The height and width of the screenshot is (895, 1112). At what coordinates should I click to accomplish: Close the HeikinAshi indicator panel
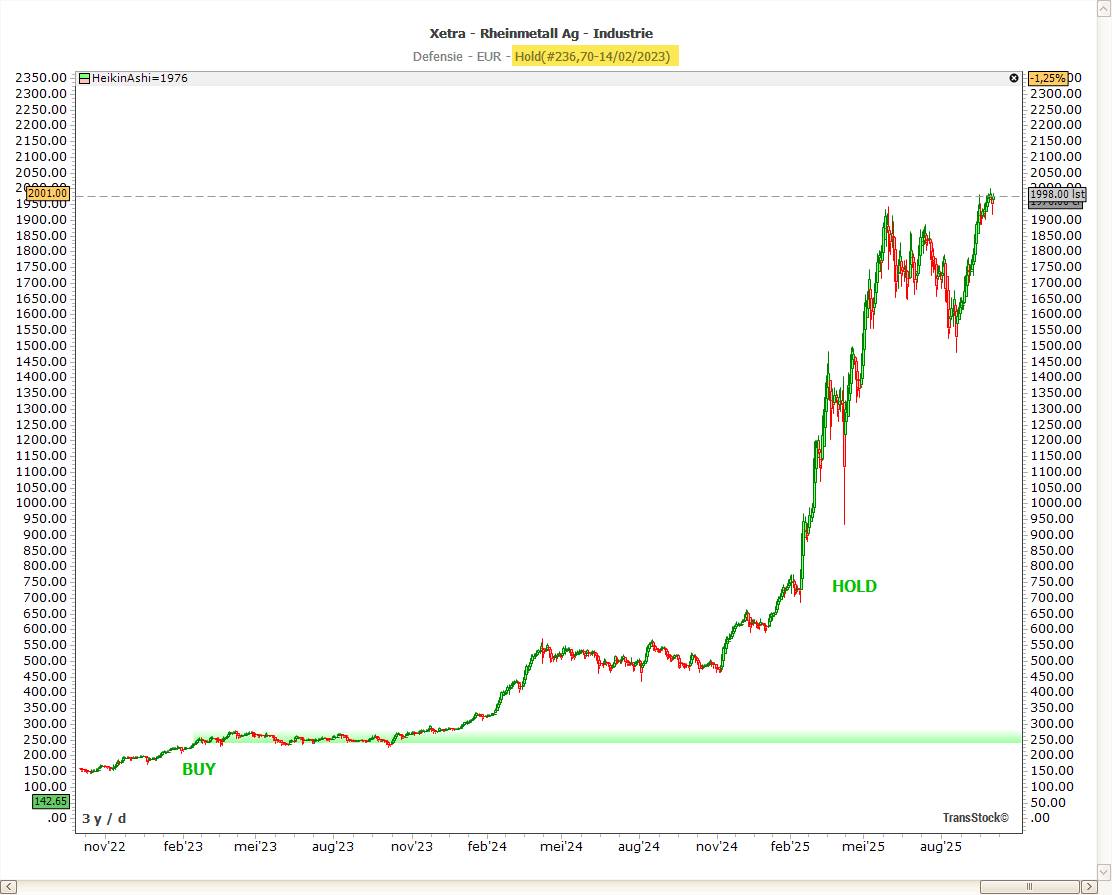[1013, 78]
